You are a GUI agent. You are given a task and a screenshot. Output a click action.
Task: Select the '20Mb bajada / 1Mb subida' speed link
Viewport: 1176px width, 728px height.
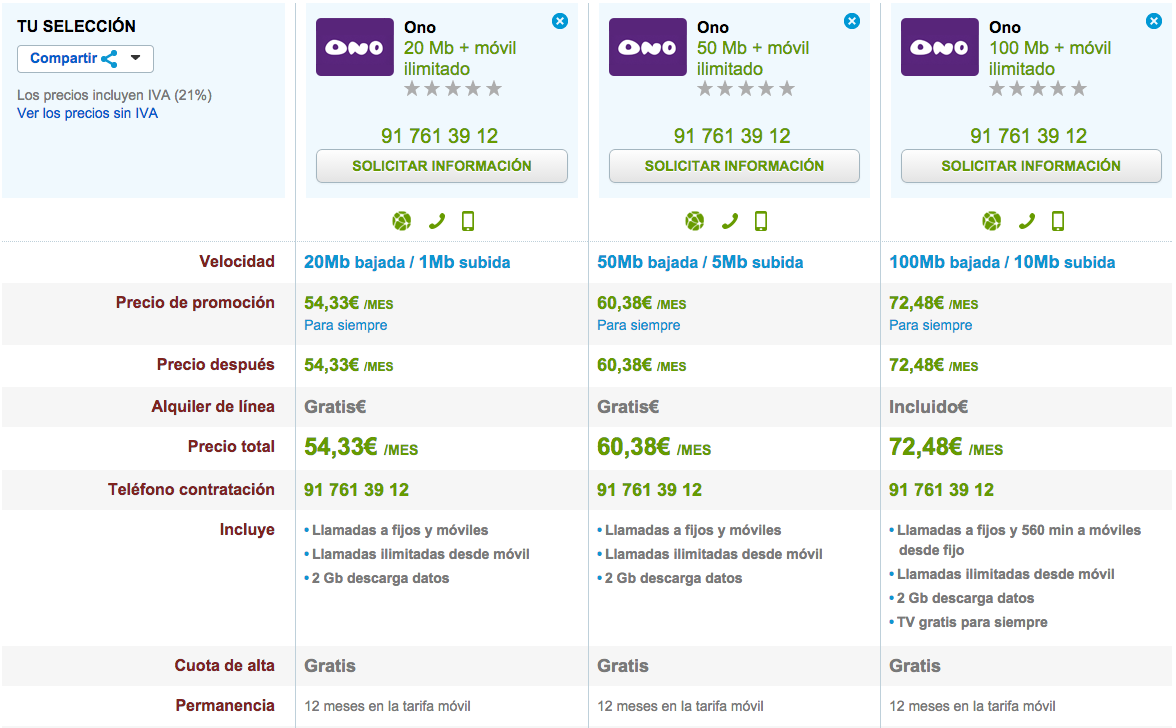(x=407, y=262)
